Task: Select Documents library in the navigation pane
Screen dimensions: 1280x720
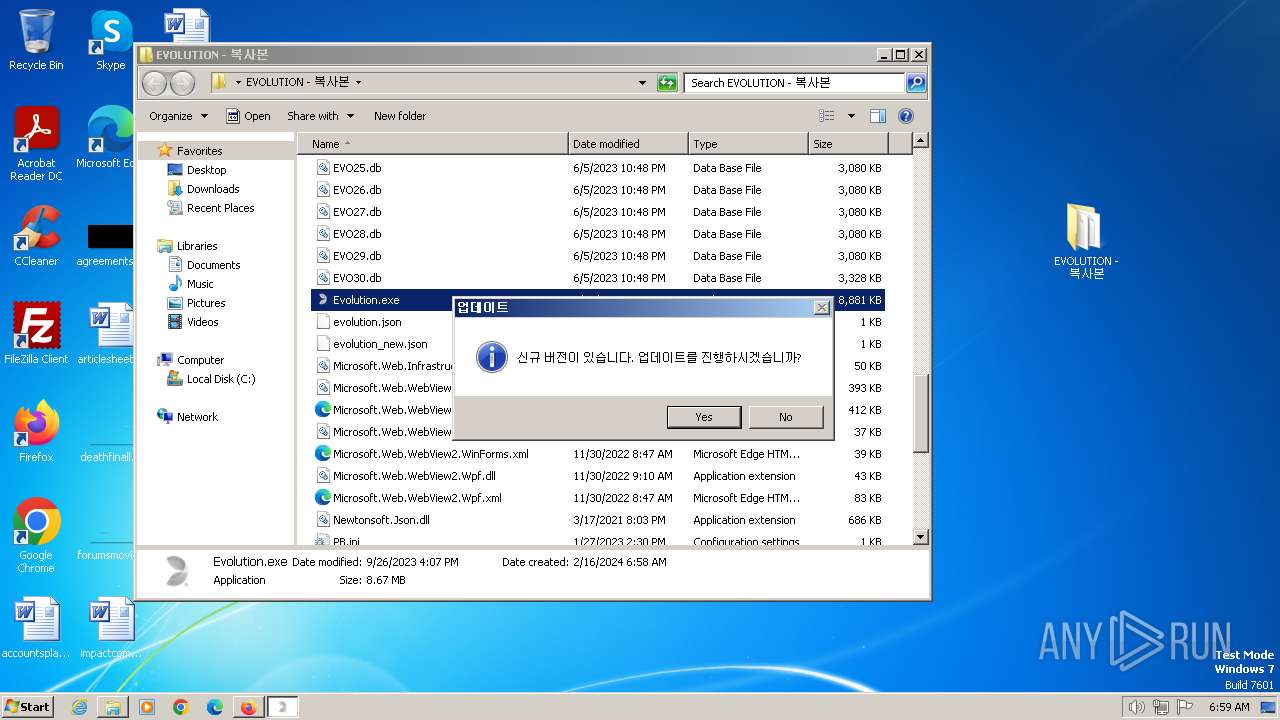Action: click(x=213, y=265)
